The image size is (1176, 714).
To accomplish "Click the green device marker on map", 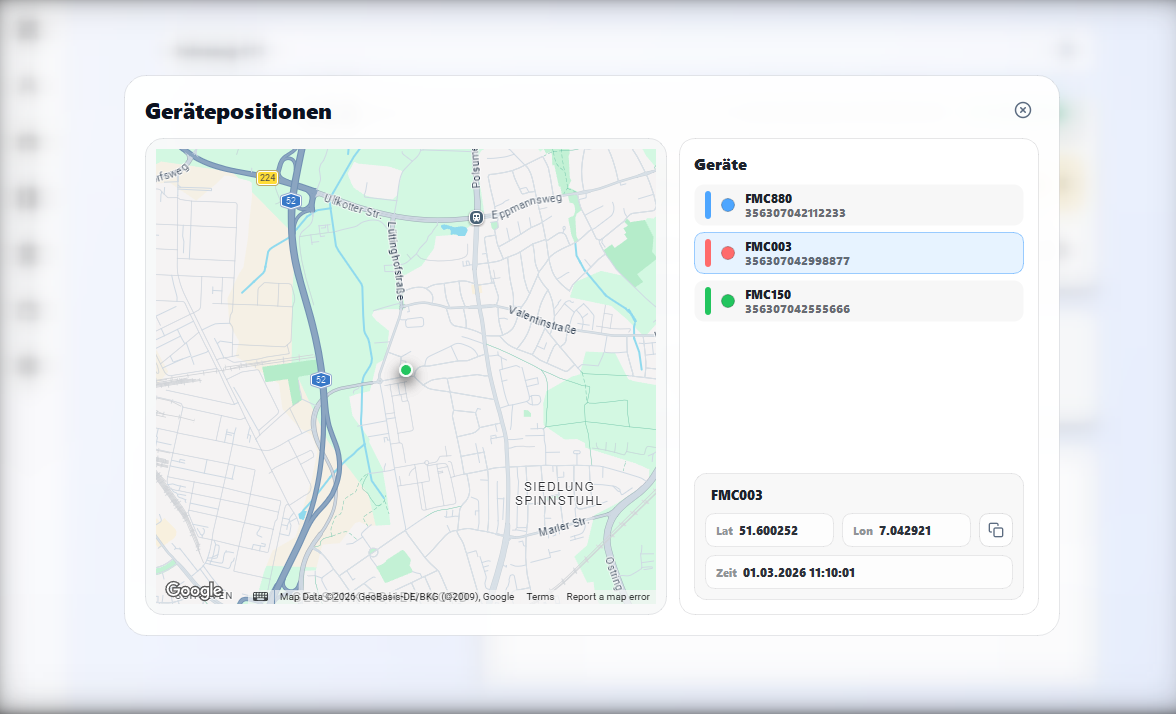I will coord(406,370).
